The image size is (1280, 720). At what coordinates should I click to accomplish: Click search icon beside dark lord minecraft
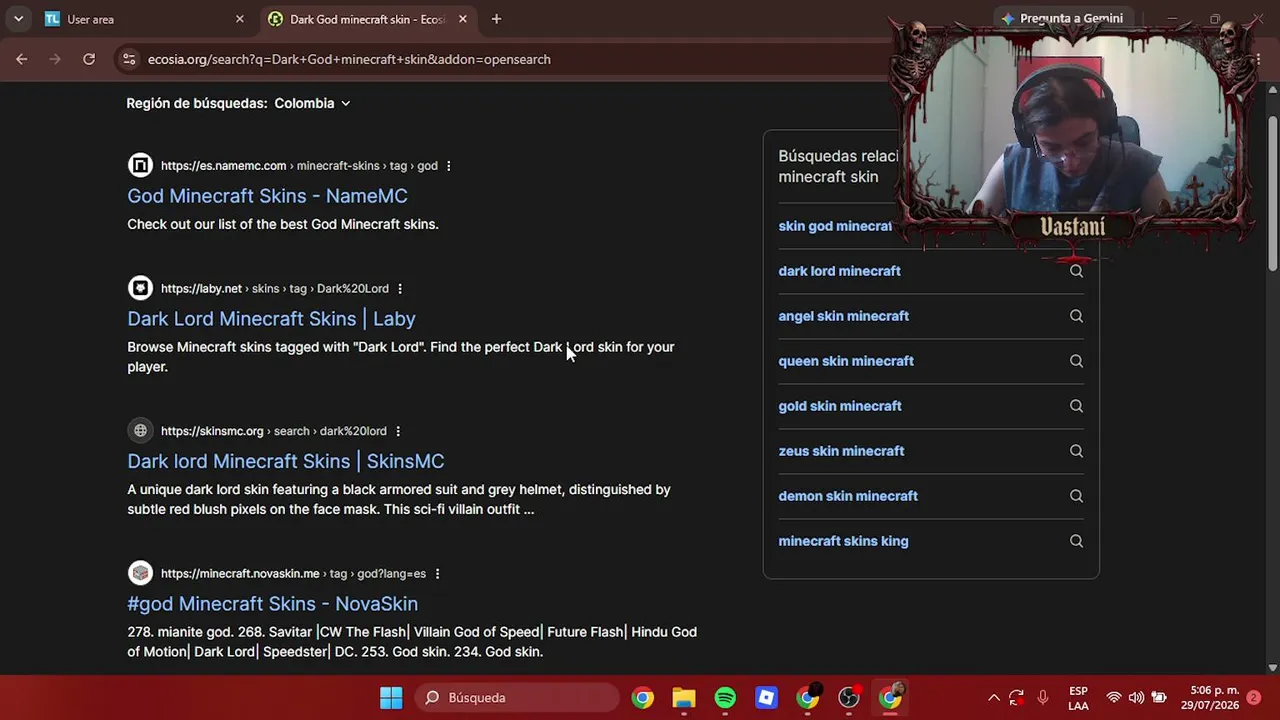[1076, 271]
